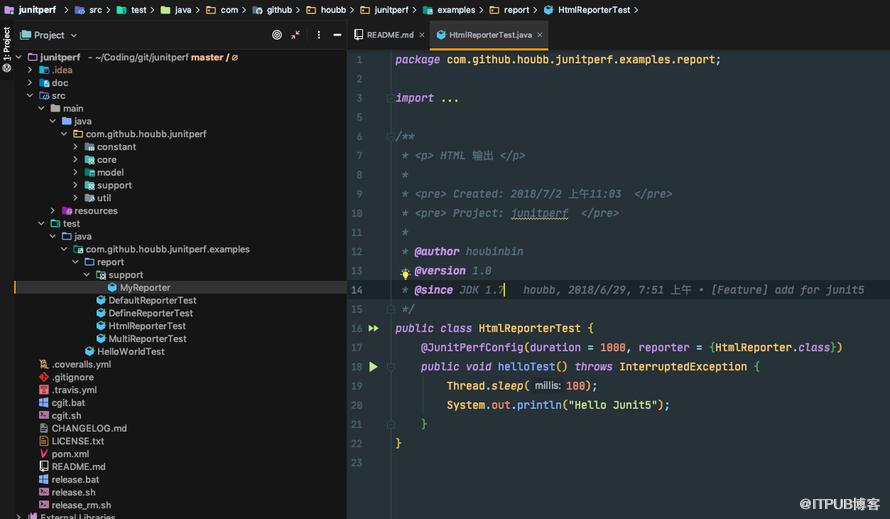Screen dimensions: 890x519
Task: Open DefaultReporterTest in the project tree
Action: point(152,300)
